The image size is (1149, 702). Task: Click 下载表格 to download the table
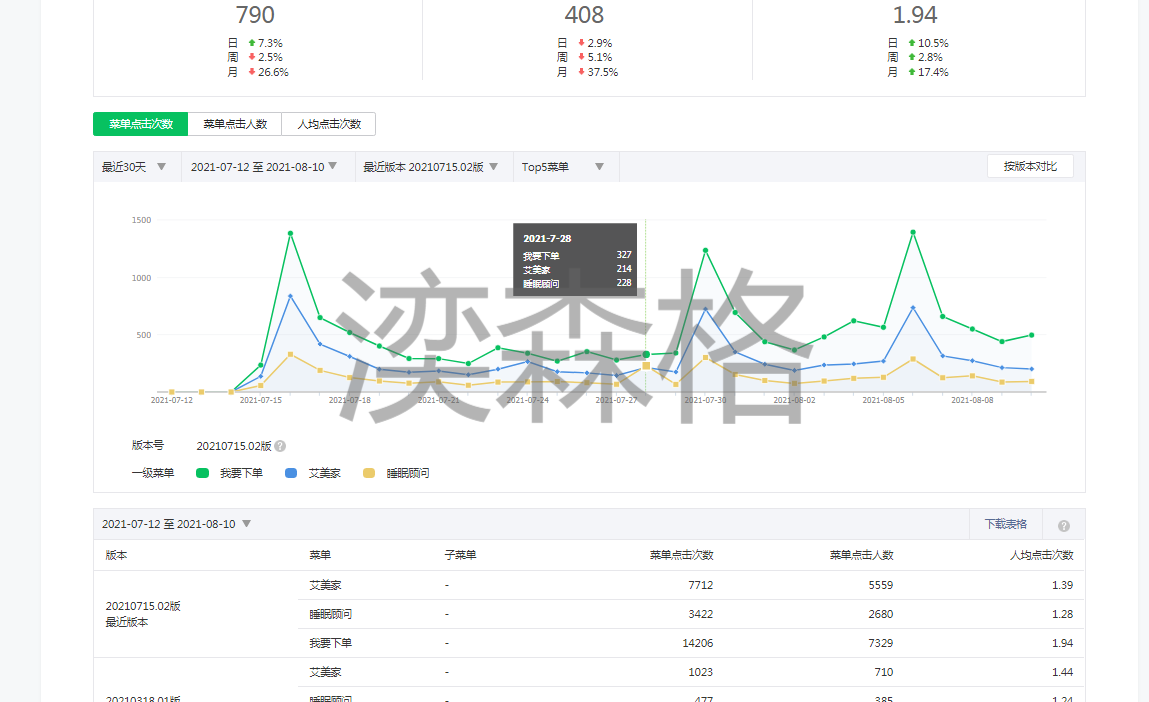(1005, 524)
